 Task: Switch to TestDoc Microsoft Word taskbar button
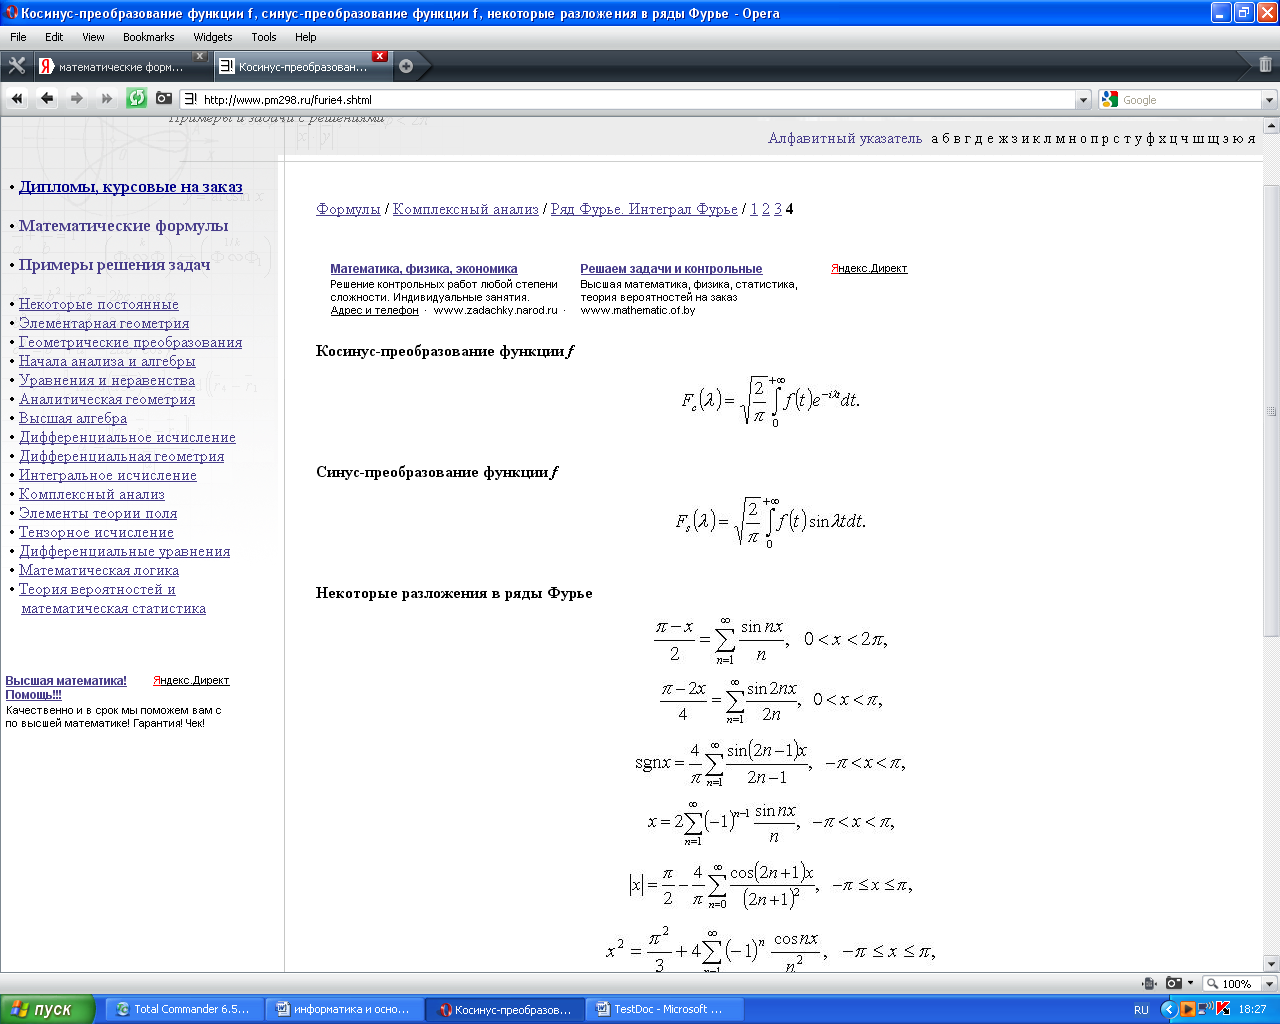(666, 1009)
